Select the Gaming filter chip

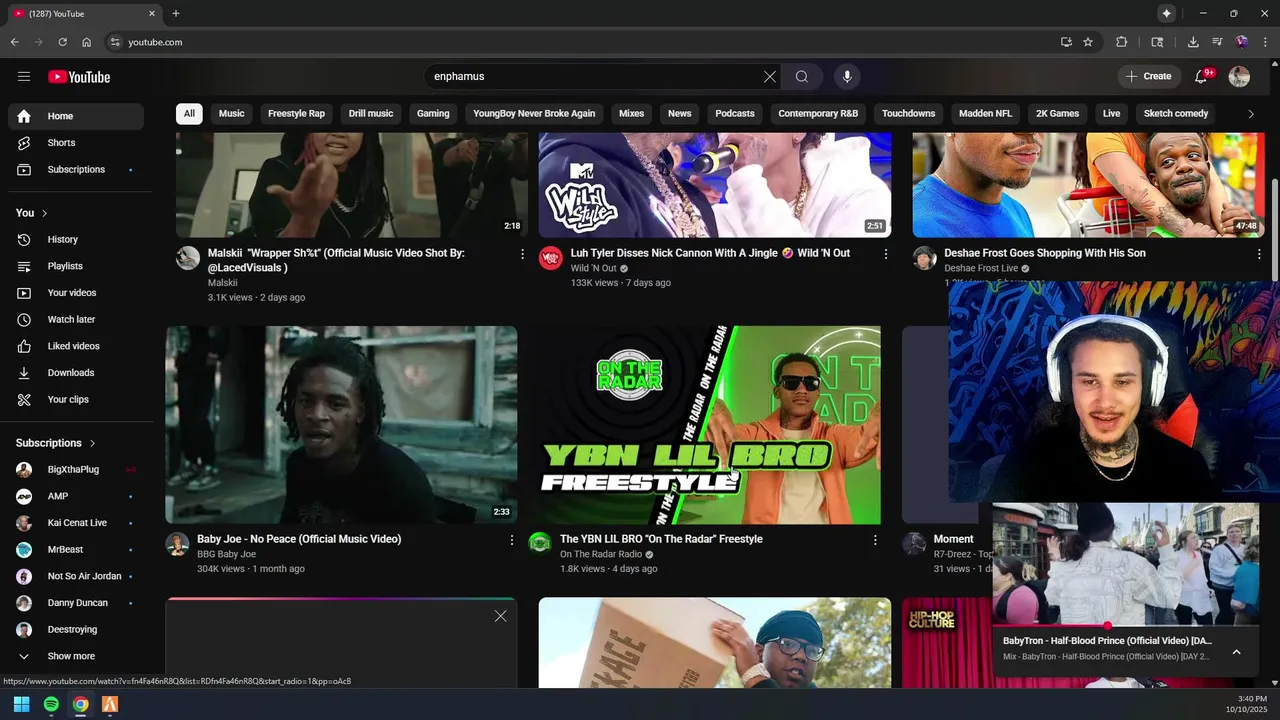433,114
